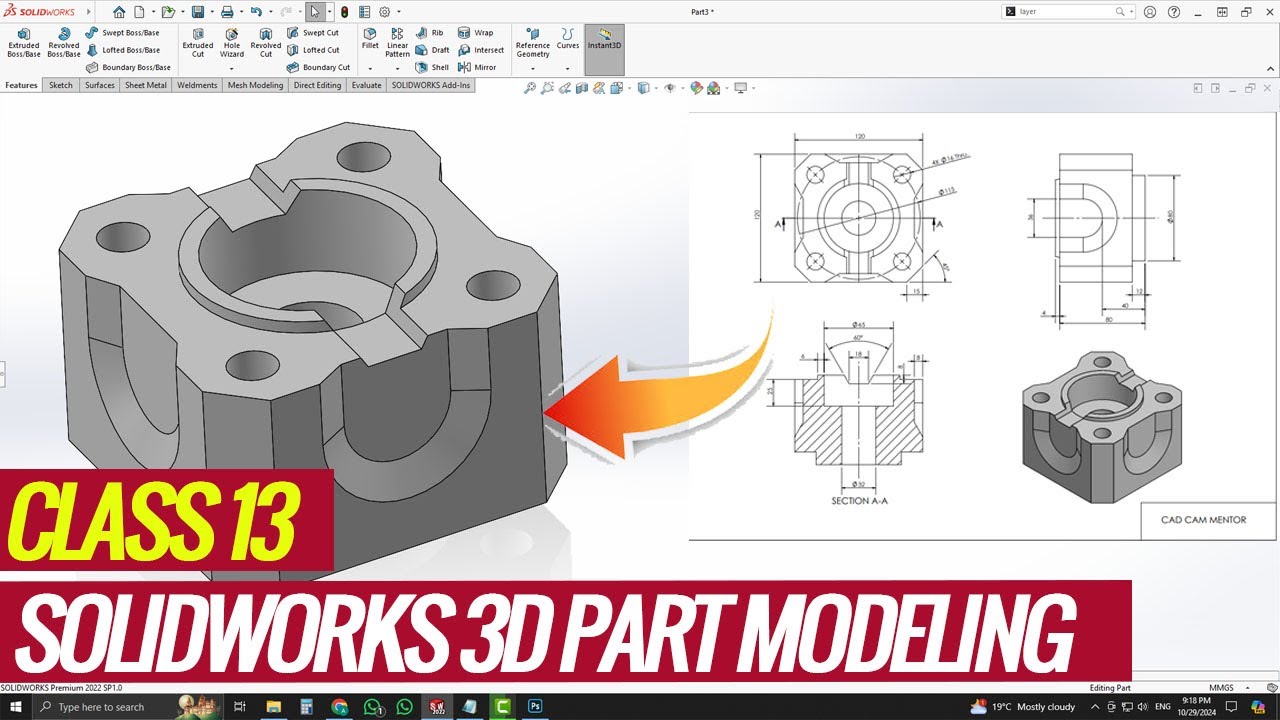Image resolution: width=1280 pixels, height=720 pixels.
Task: Use the Intersect command
Action: [481, 50]
